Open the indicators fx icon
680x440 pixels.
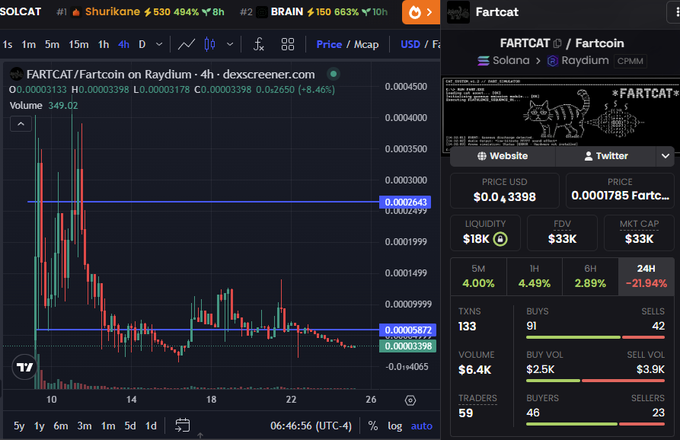[258, 44]
